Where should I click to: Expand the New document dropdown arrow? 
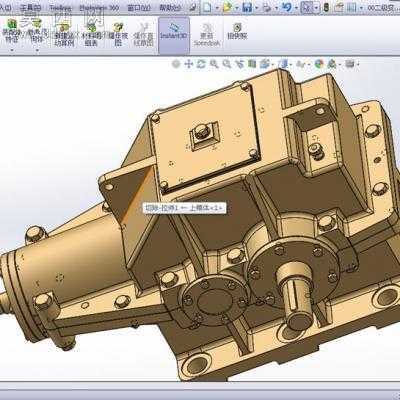point(216,8)
